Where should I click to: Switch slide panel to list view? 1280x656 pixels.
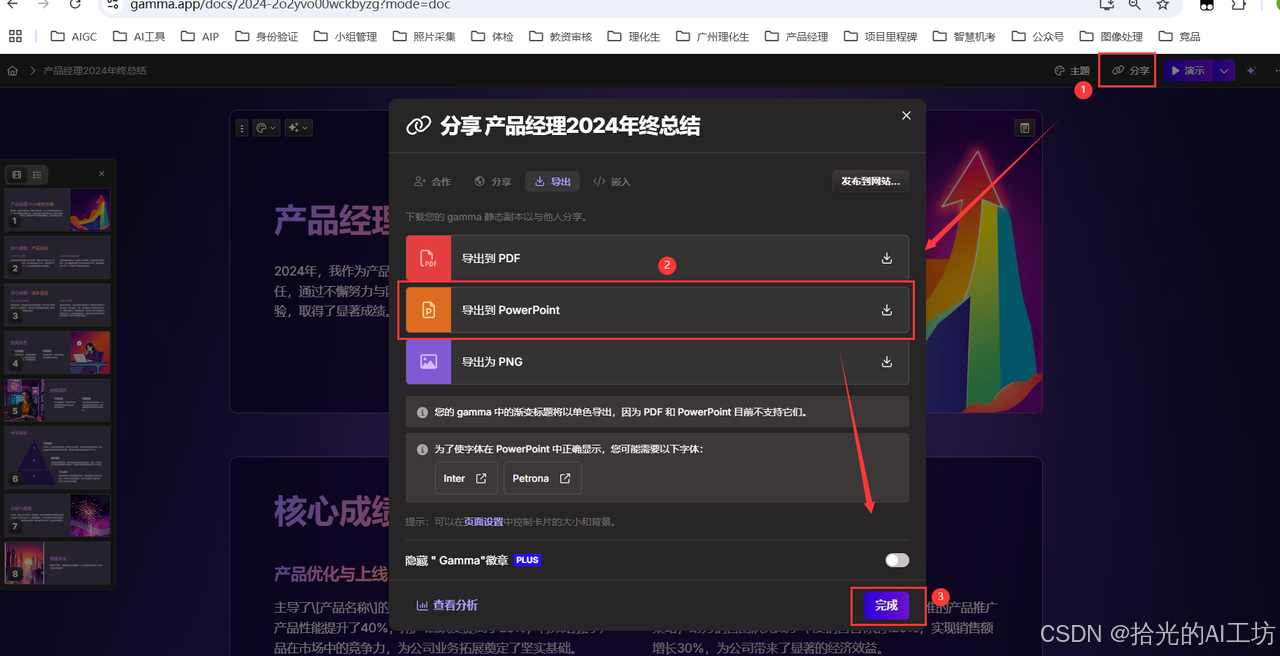click(37, 174)
